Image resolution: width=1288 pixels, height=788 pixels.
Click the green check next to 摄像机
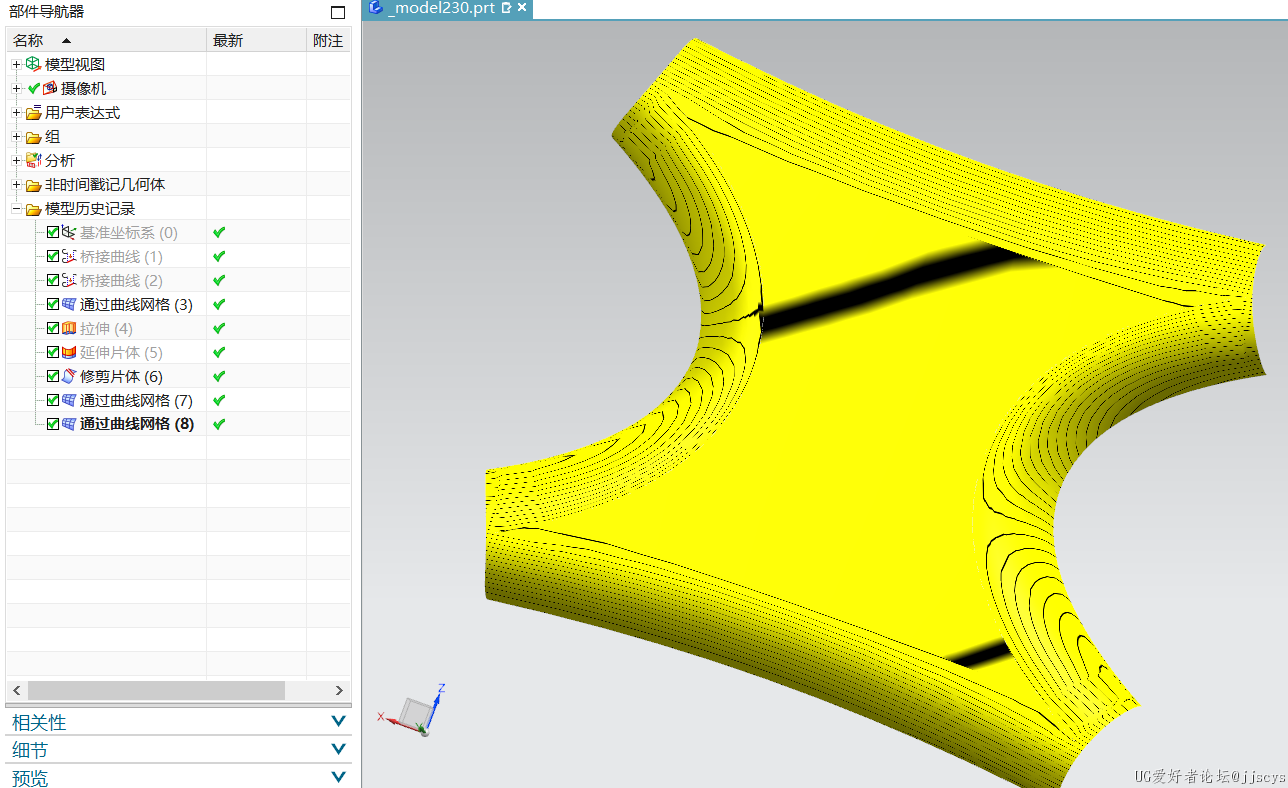pos(34,88)
